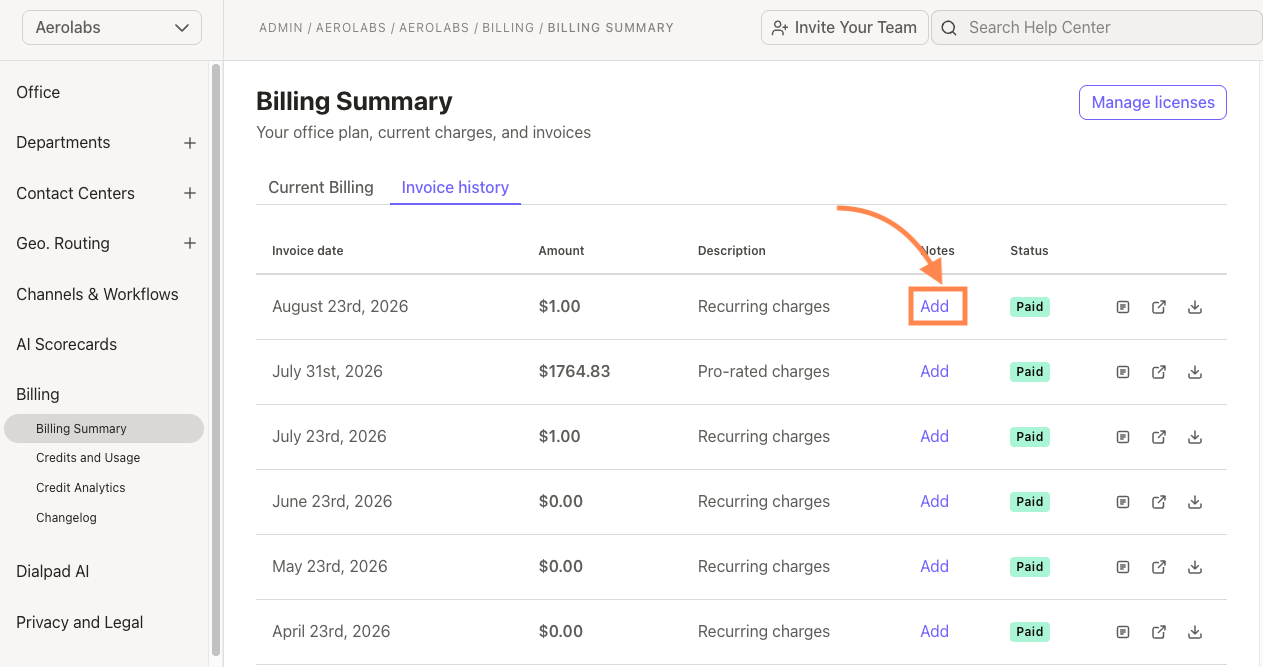Click the plus icon beside Geo. Routing

pos(190,243)
